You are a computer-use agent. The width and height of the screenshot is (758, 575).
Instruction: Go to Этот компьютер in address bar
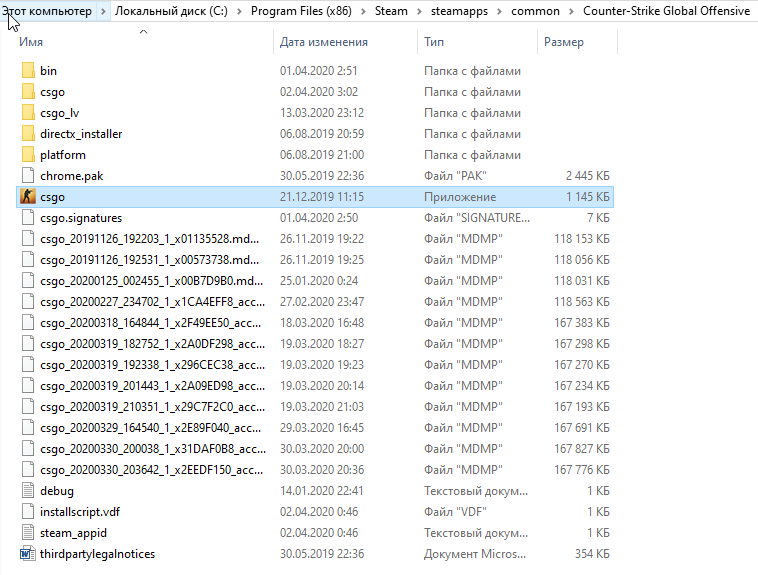47,11
